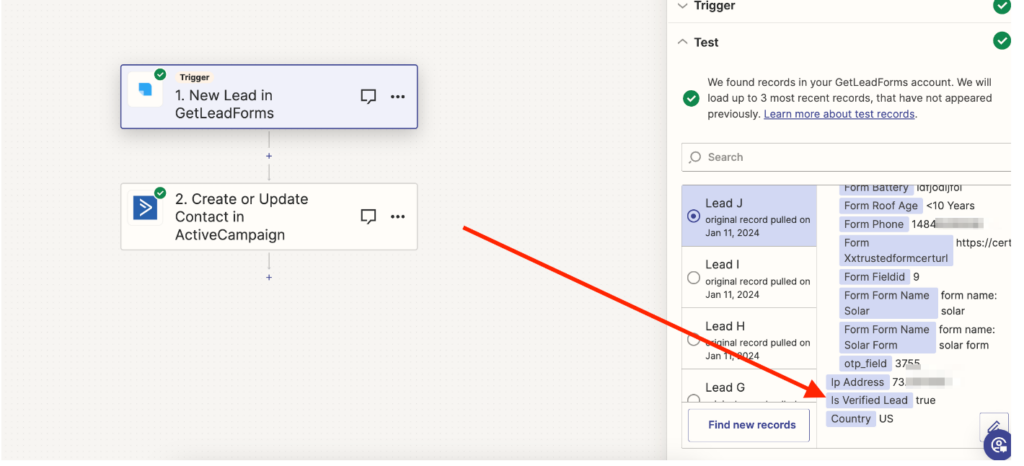Select the Lead I record radio button
This screenshot has width=1024, height=466.
[694, 278]
